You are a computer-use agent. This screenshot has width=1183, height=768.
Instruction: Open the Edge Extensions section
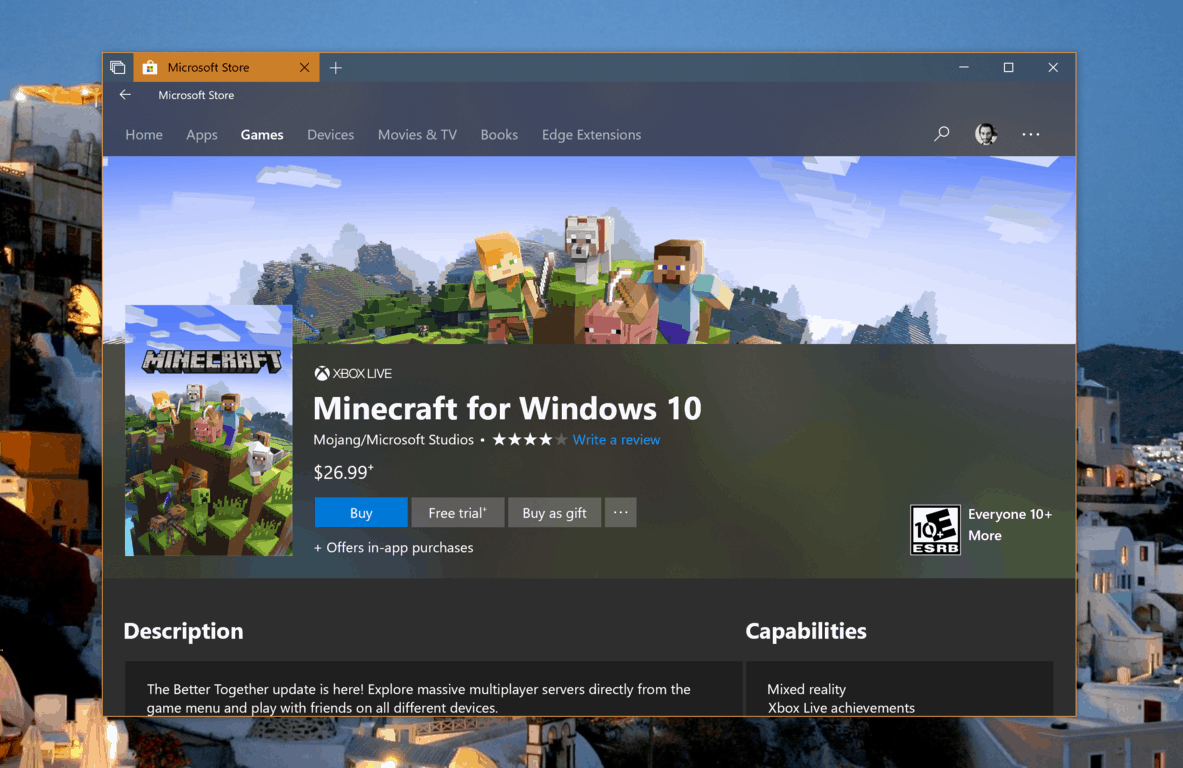tap(592, 134)
